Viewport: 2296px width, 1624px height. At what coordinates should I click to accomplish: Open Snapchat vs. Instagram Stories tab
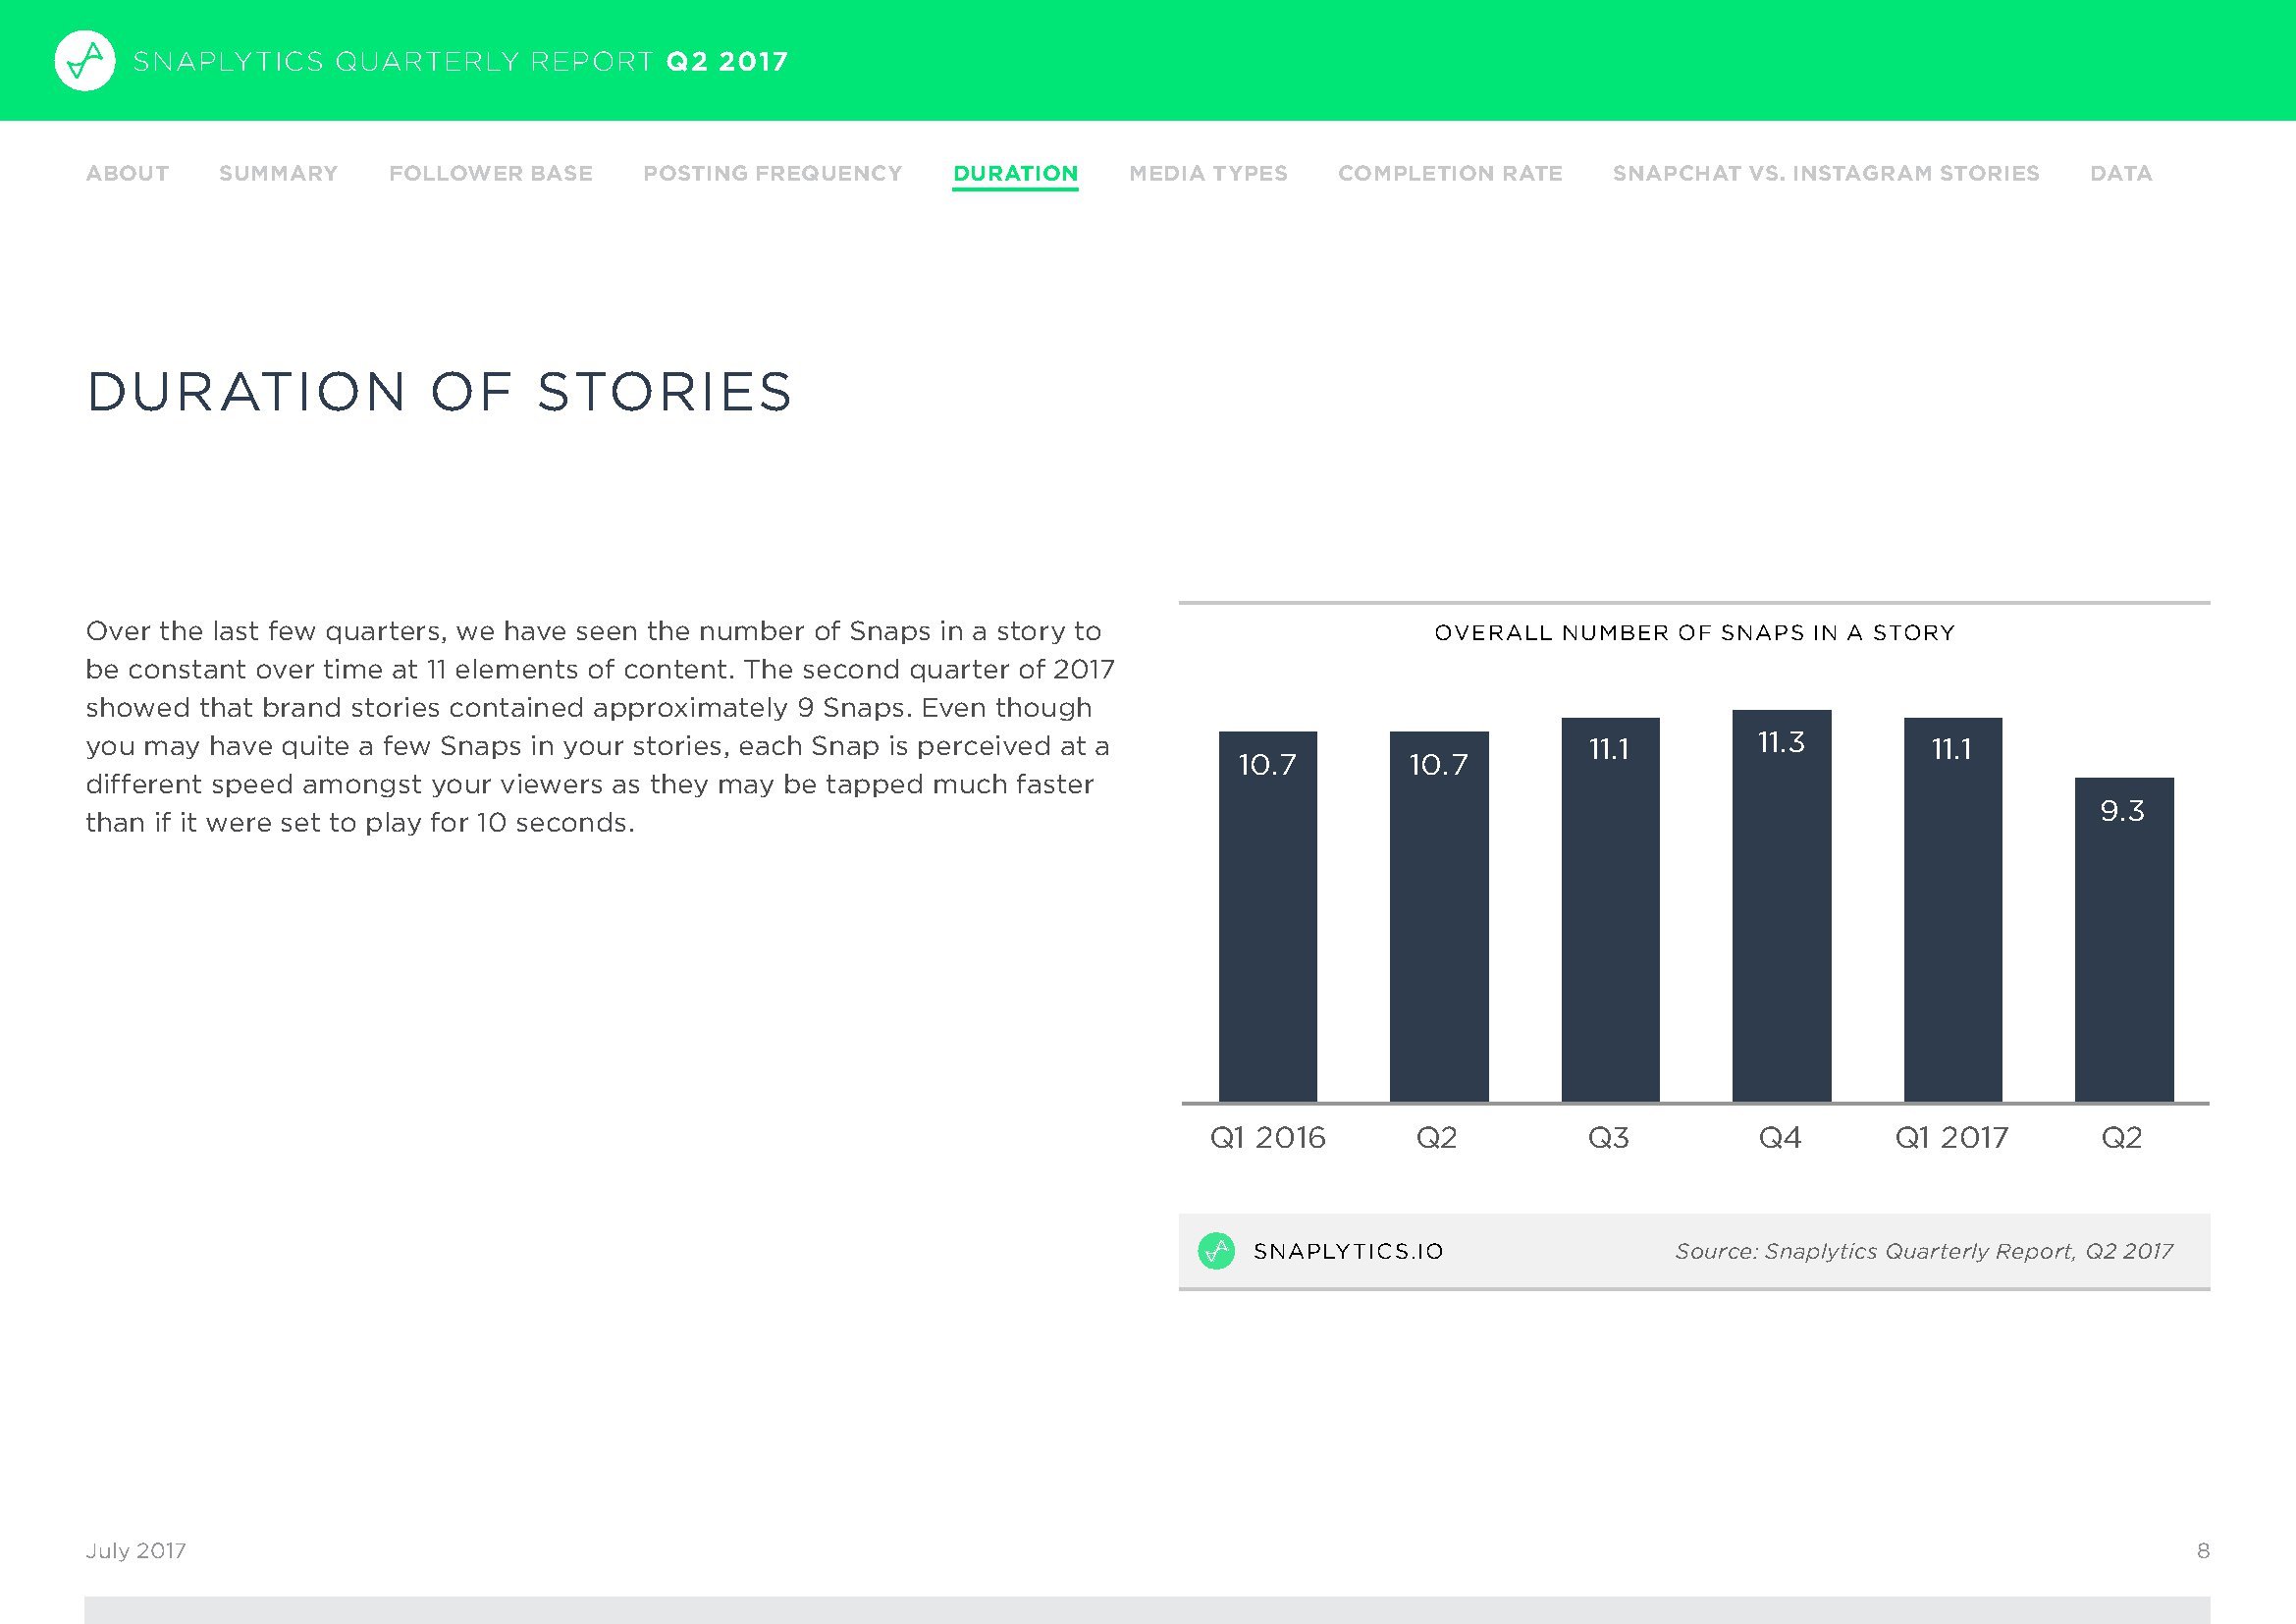pos(1825,173)
